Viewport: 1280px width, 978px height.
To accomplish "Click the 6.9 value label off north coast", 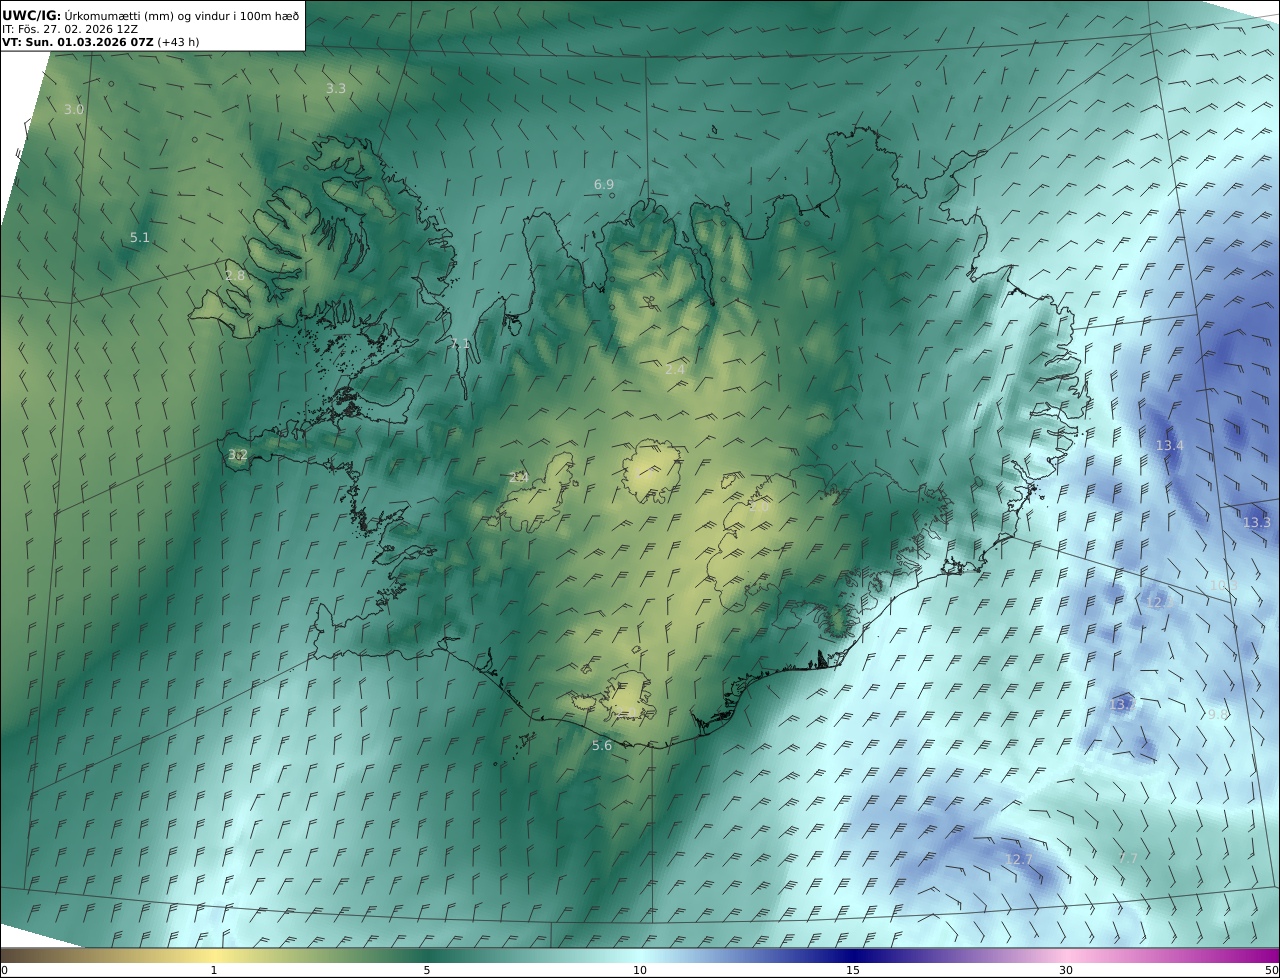I will click(604, 184).
